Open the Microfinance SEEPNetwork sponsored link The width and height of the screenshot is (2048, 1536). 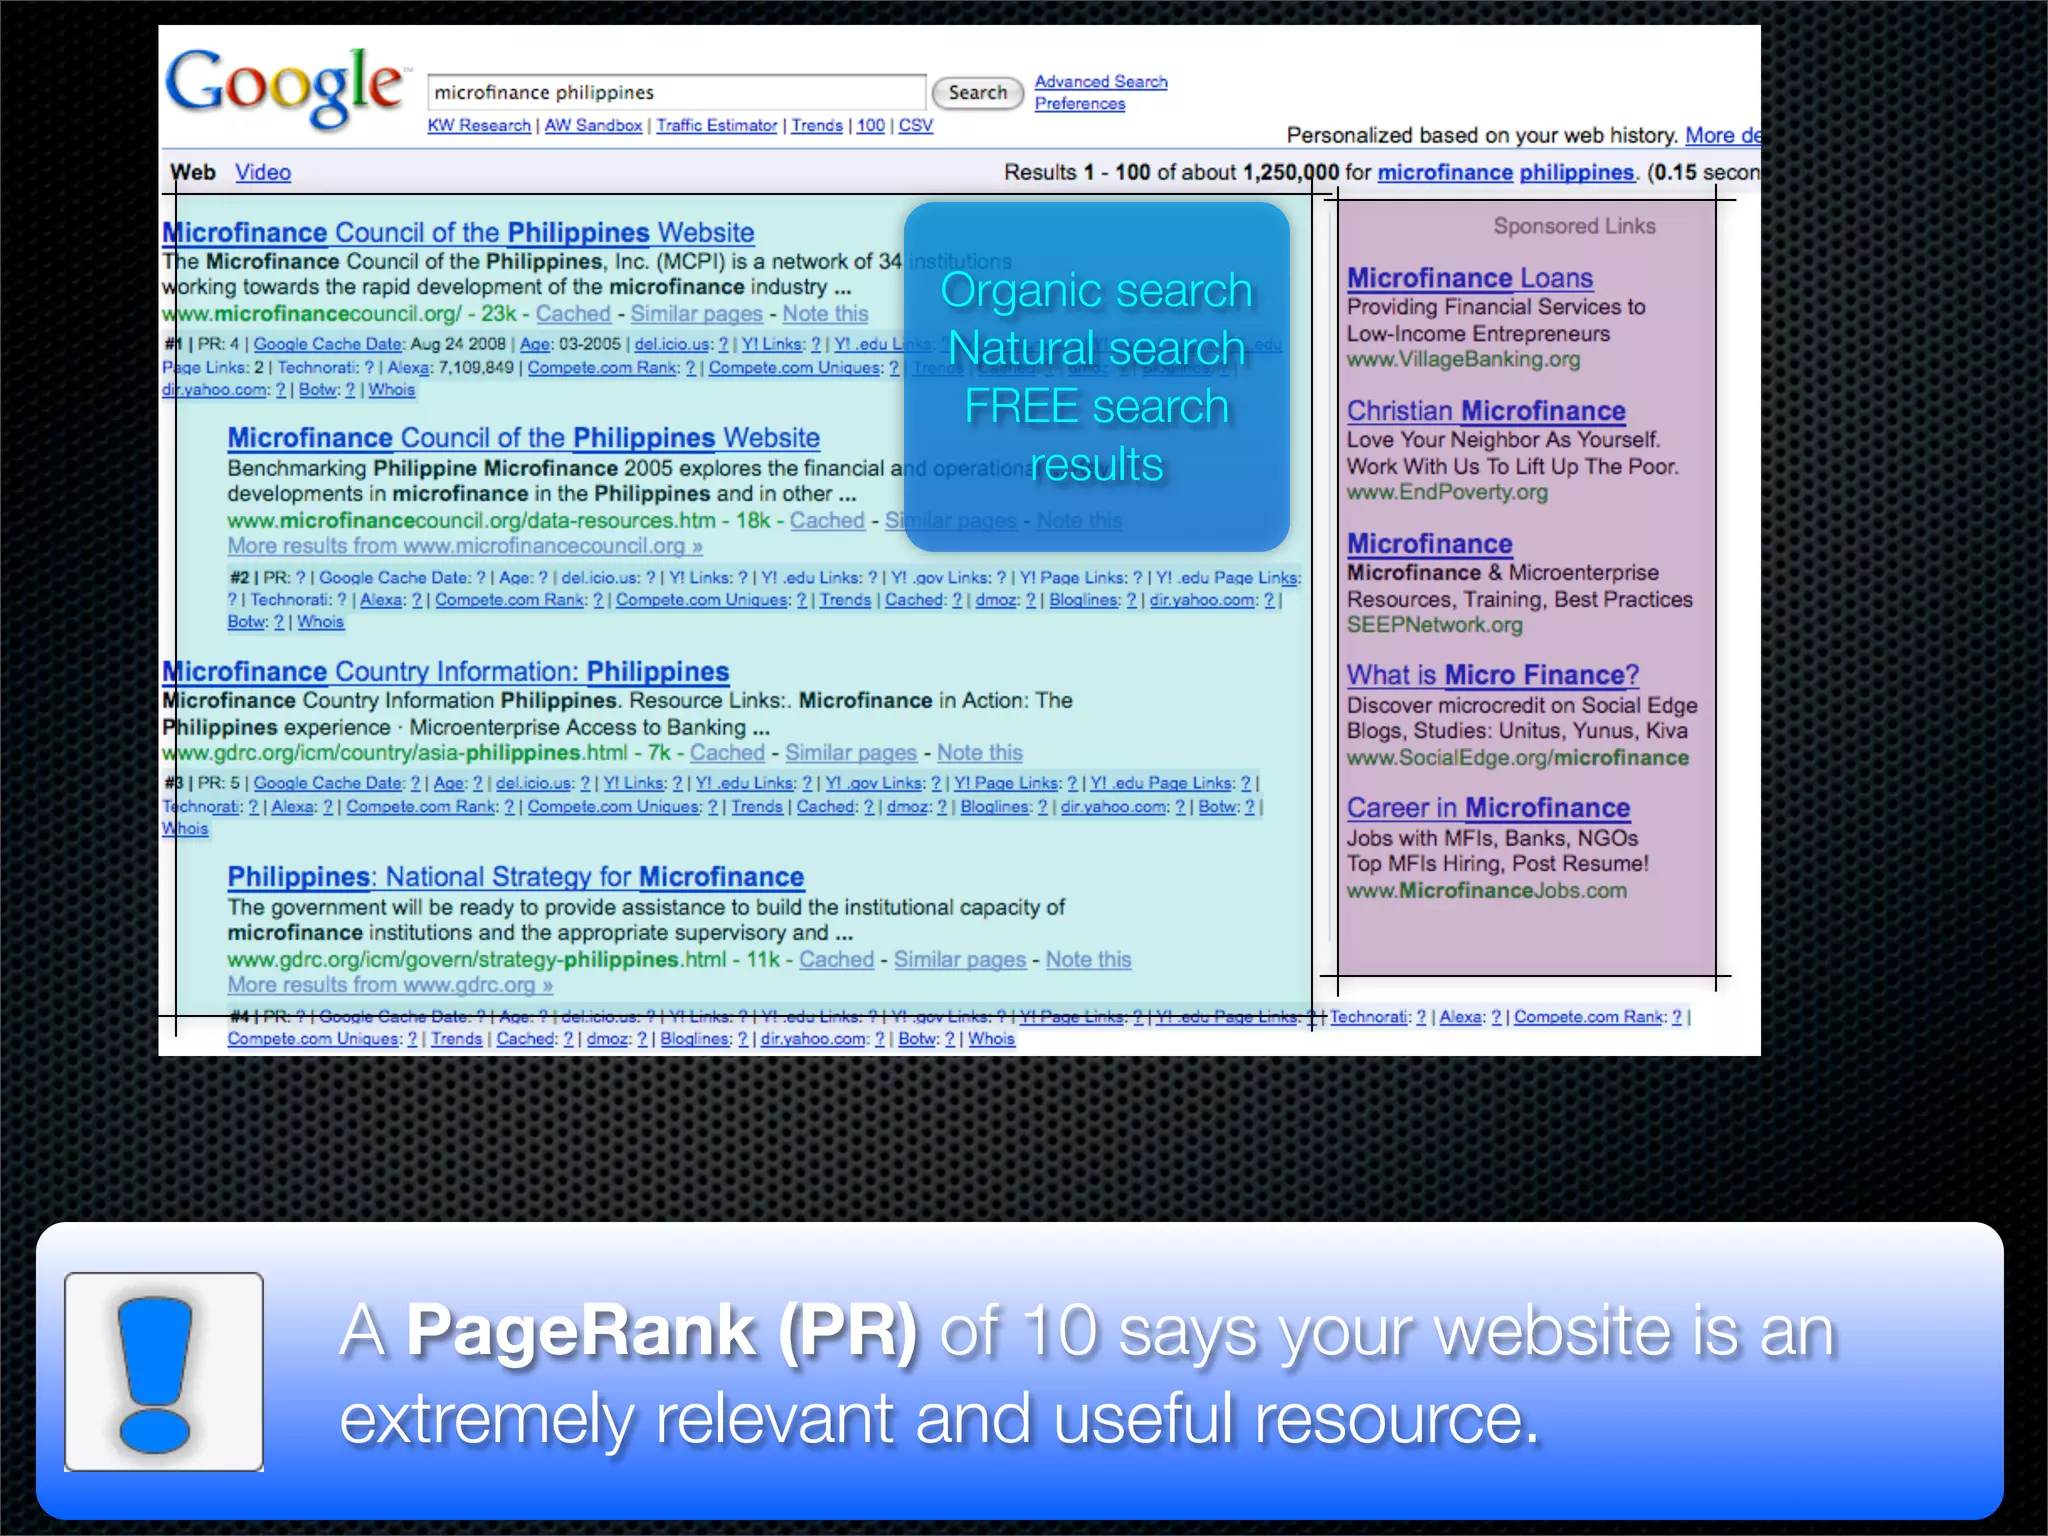pyautogui.click(x=1430, y=543)
